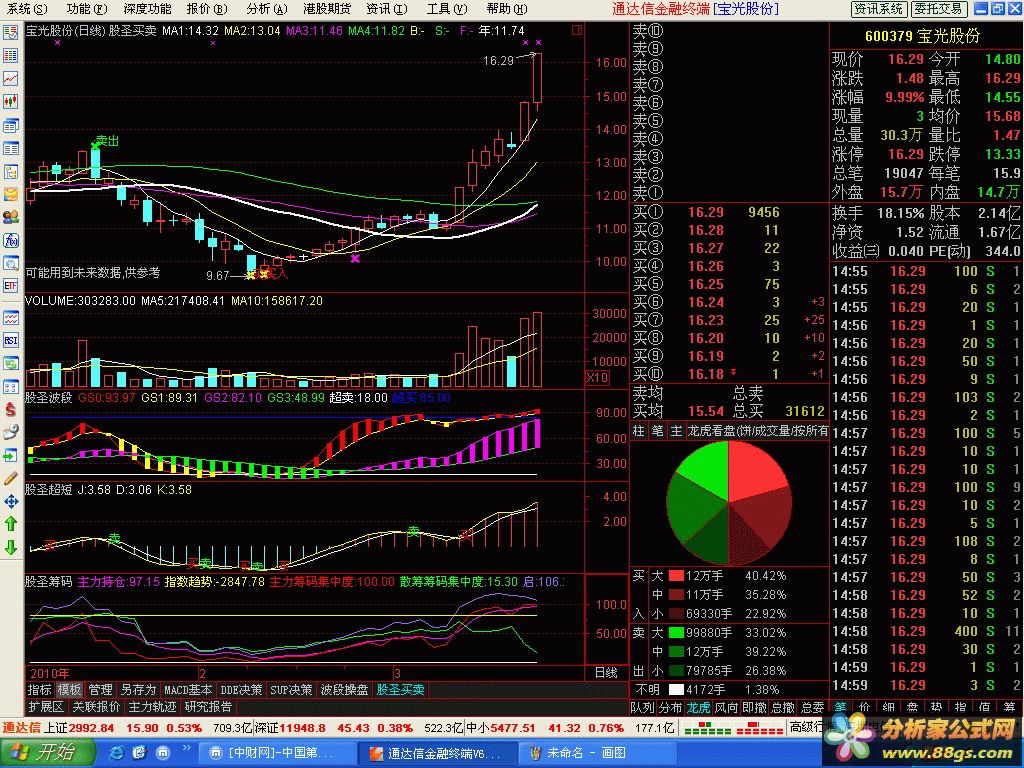Click the green enter-arrow sidebar icon
This screenshot has width=1024, height=768.
pyautogui.click(x=10, y=455)
